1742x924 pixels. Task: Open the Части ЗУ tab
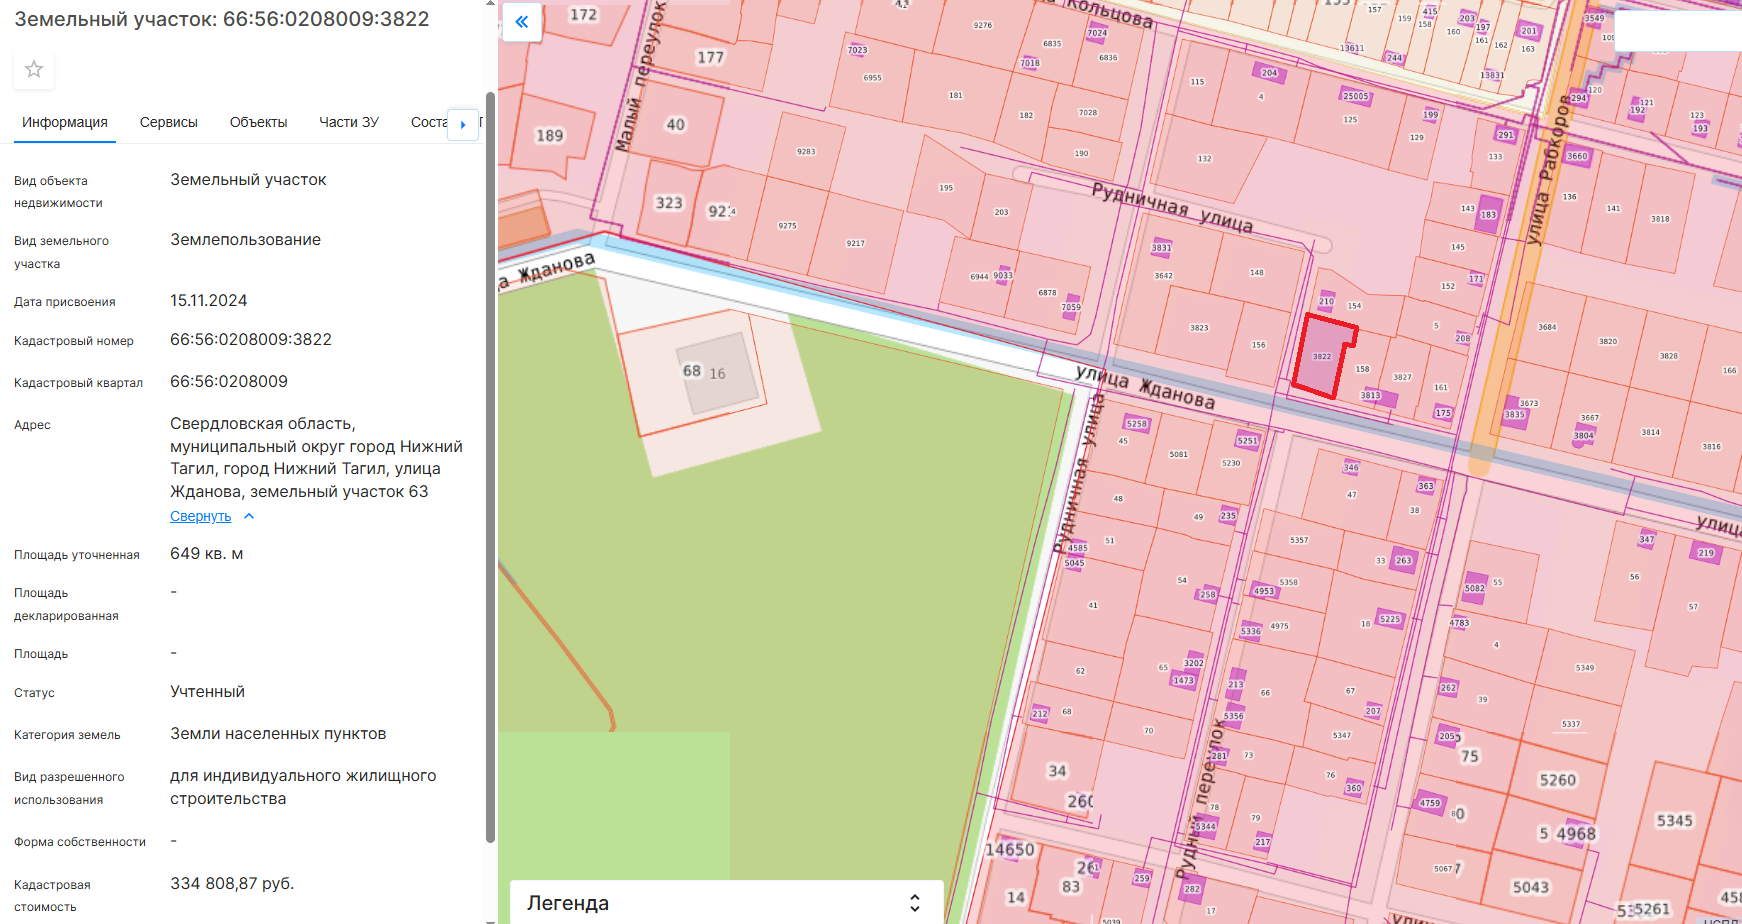[348, 122]
